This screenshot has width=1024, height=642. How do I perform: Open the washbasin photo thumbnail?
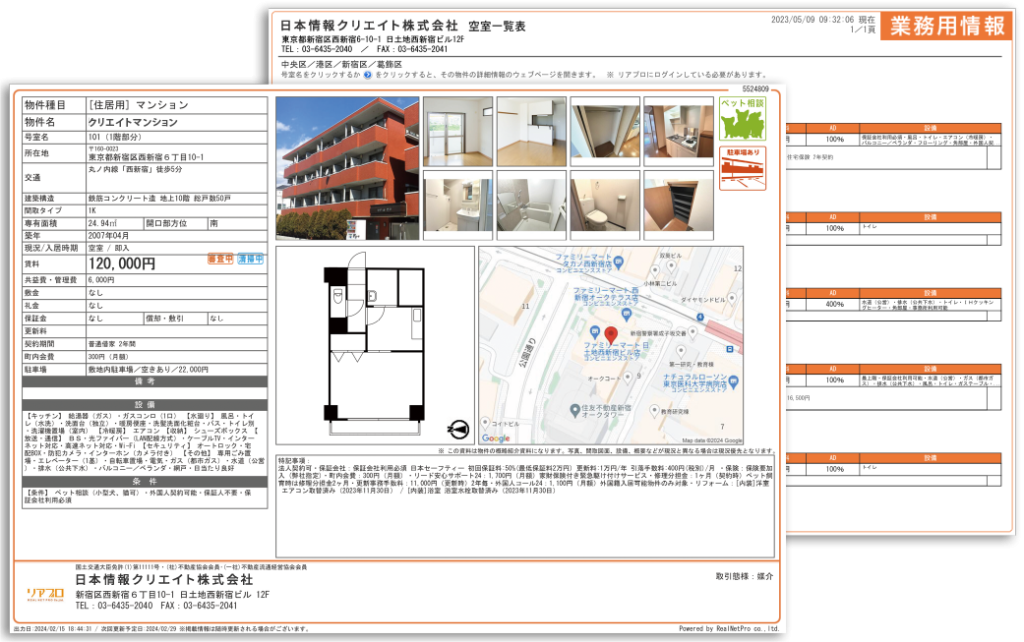458,205
